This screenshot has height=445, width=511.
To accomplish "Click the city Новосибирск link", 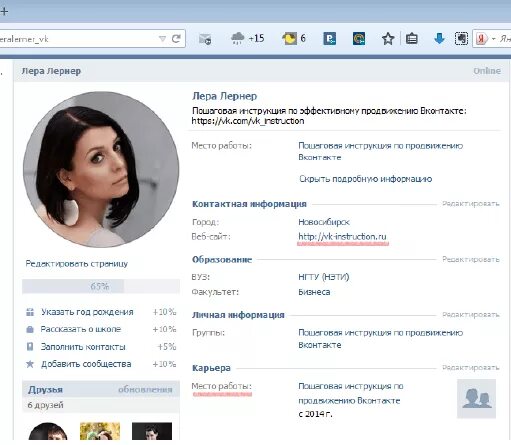I will click(x=324, y=222).
